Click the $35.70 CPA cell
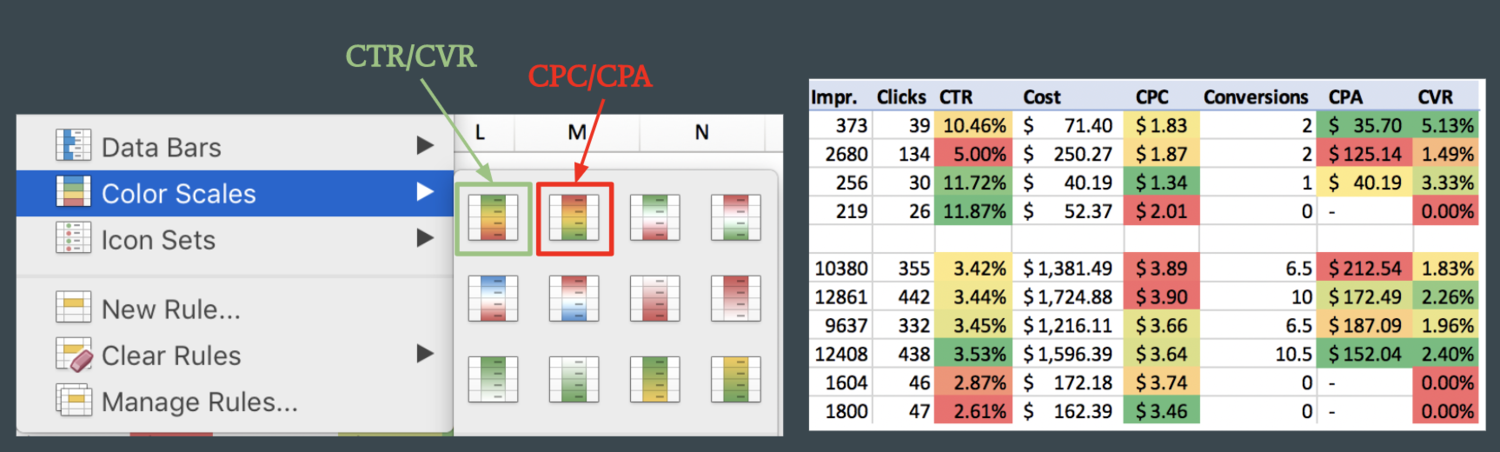Viewport: 1500px width, 452px height. tap(1364, 125)
